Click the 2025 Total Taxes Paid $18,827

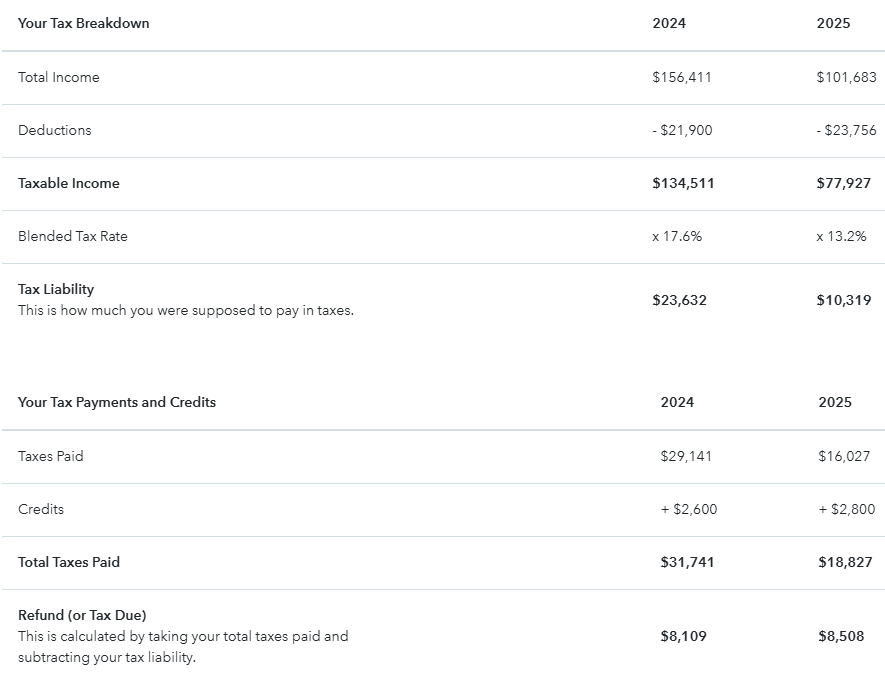pyautogui.click(x=846, y=562)
